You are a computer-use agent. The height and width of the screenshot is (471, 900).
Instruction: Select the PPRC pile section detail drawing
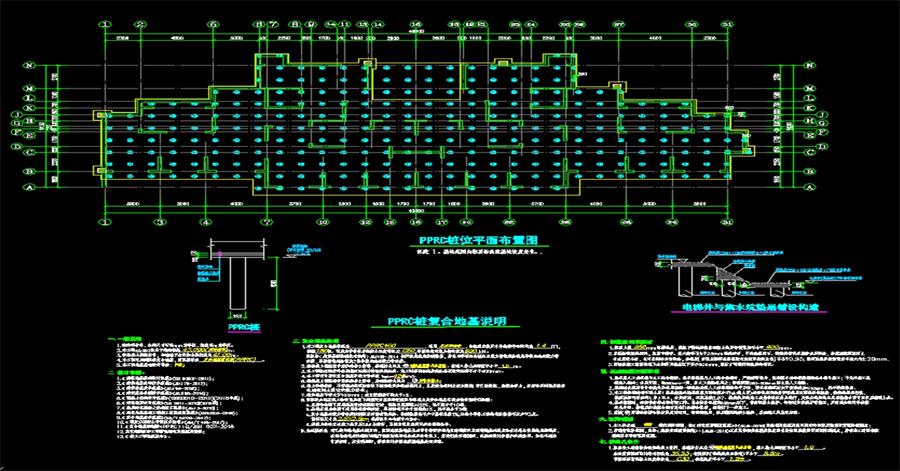point(236,284)
